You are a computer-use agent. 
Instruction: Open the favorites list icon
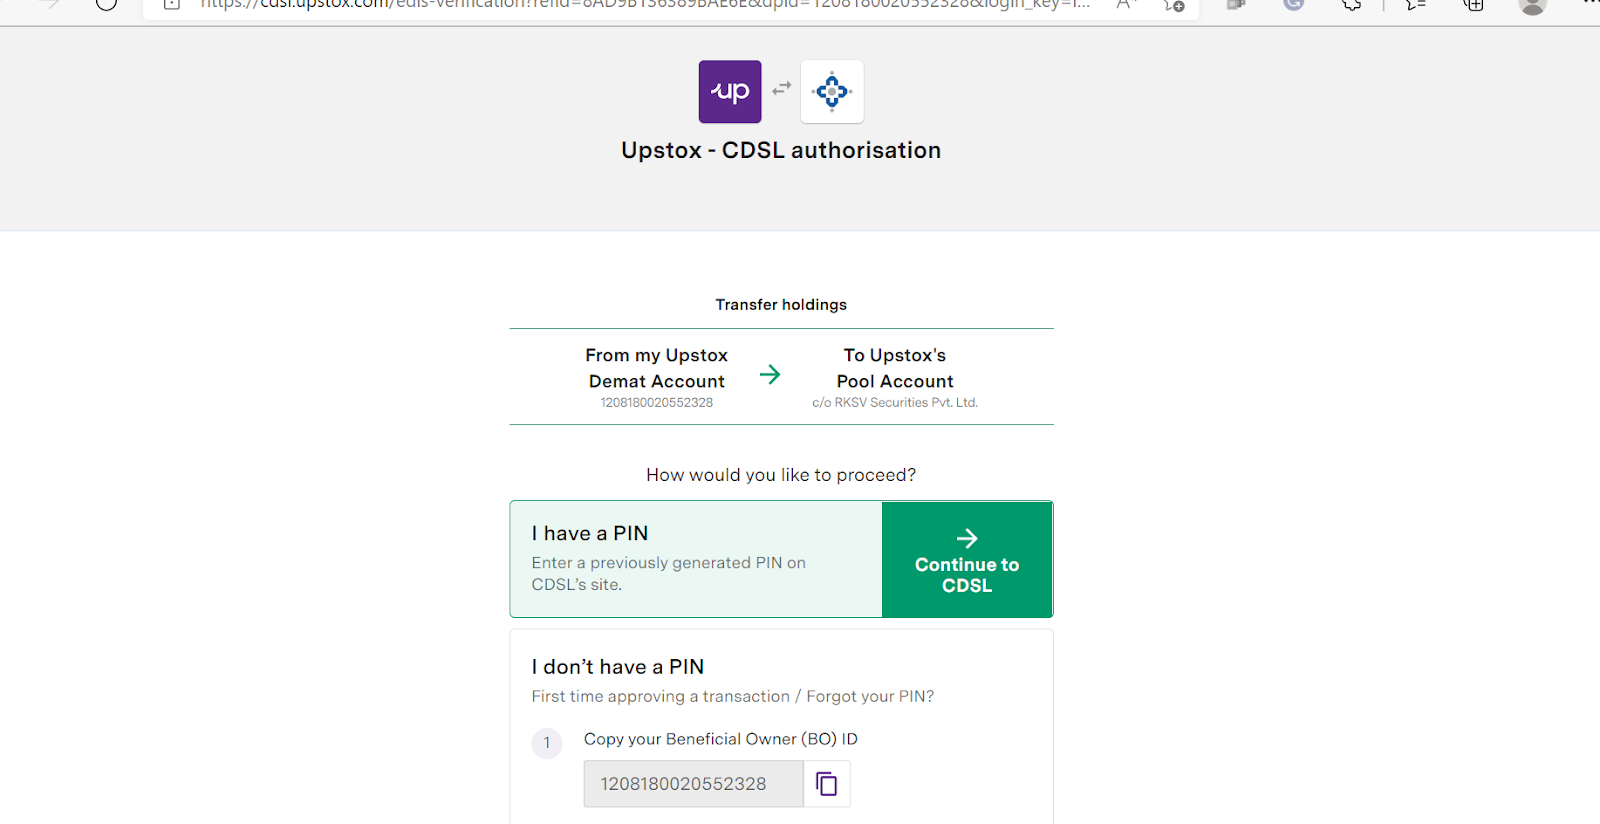pos(1415,5)
